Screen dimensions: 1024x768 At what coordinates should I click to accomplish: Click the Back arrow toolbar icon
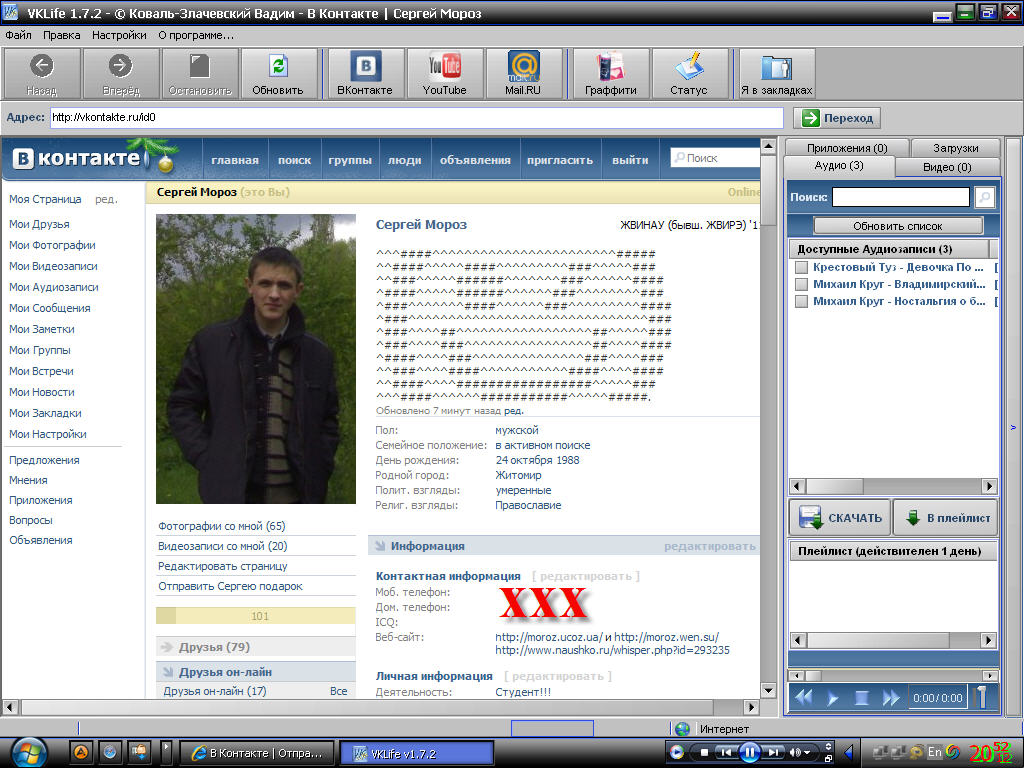pos(42,67)
